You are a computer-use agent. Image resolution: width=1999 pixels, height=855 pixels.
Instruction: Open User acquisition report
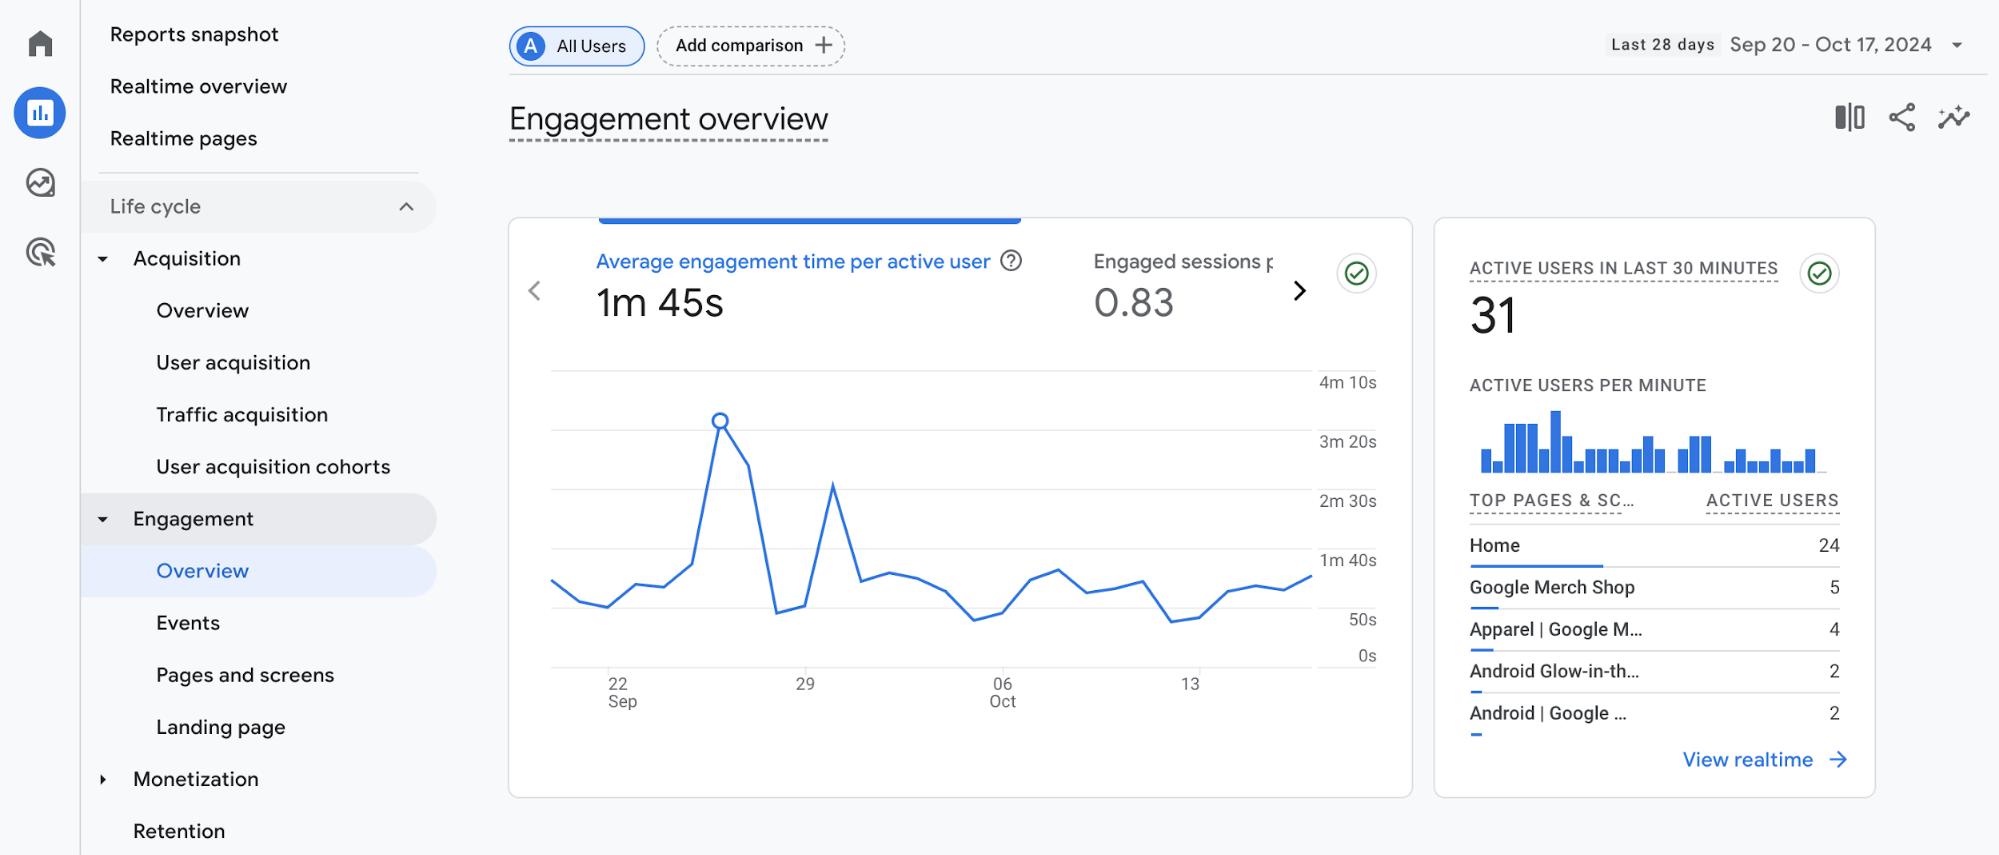[x=233, y=362]
